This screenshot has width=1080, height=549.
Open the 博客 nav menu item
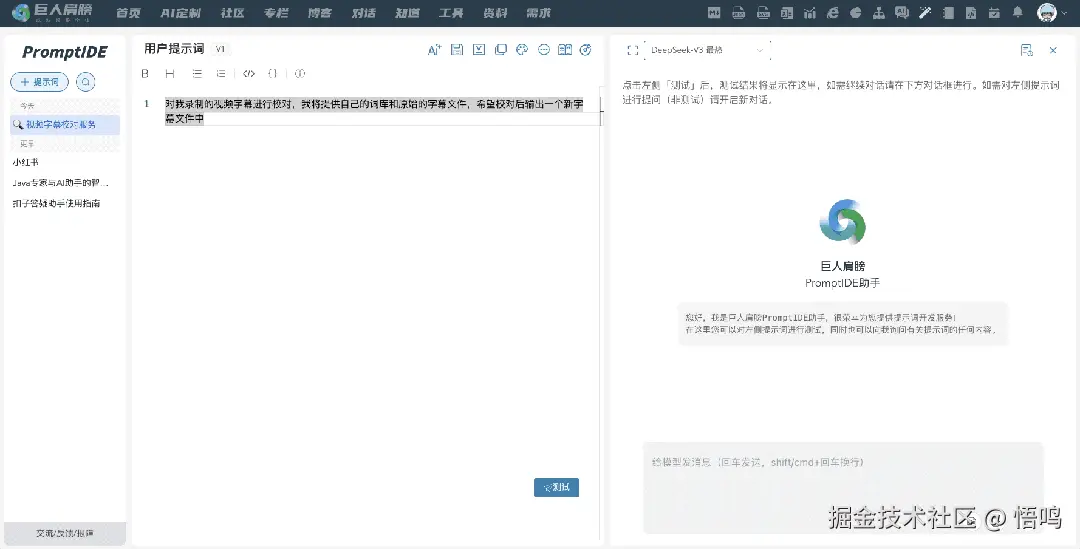tap(320, 12)
